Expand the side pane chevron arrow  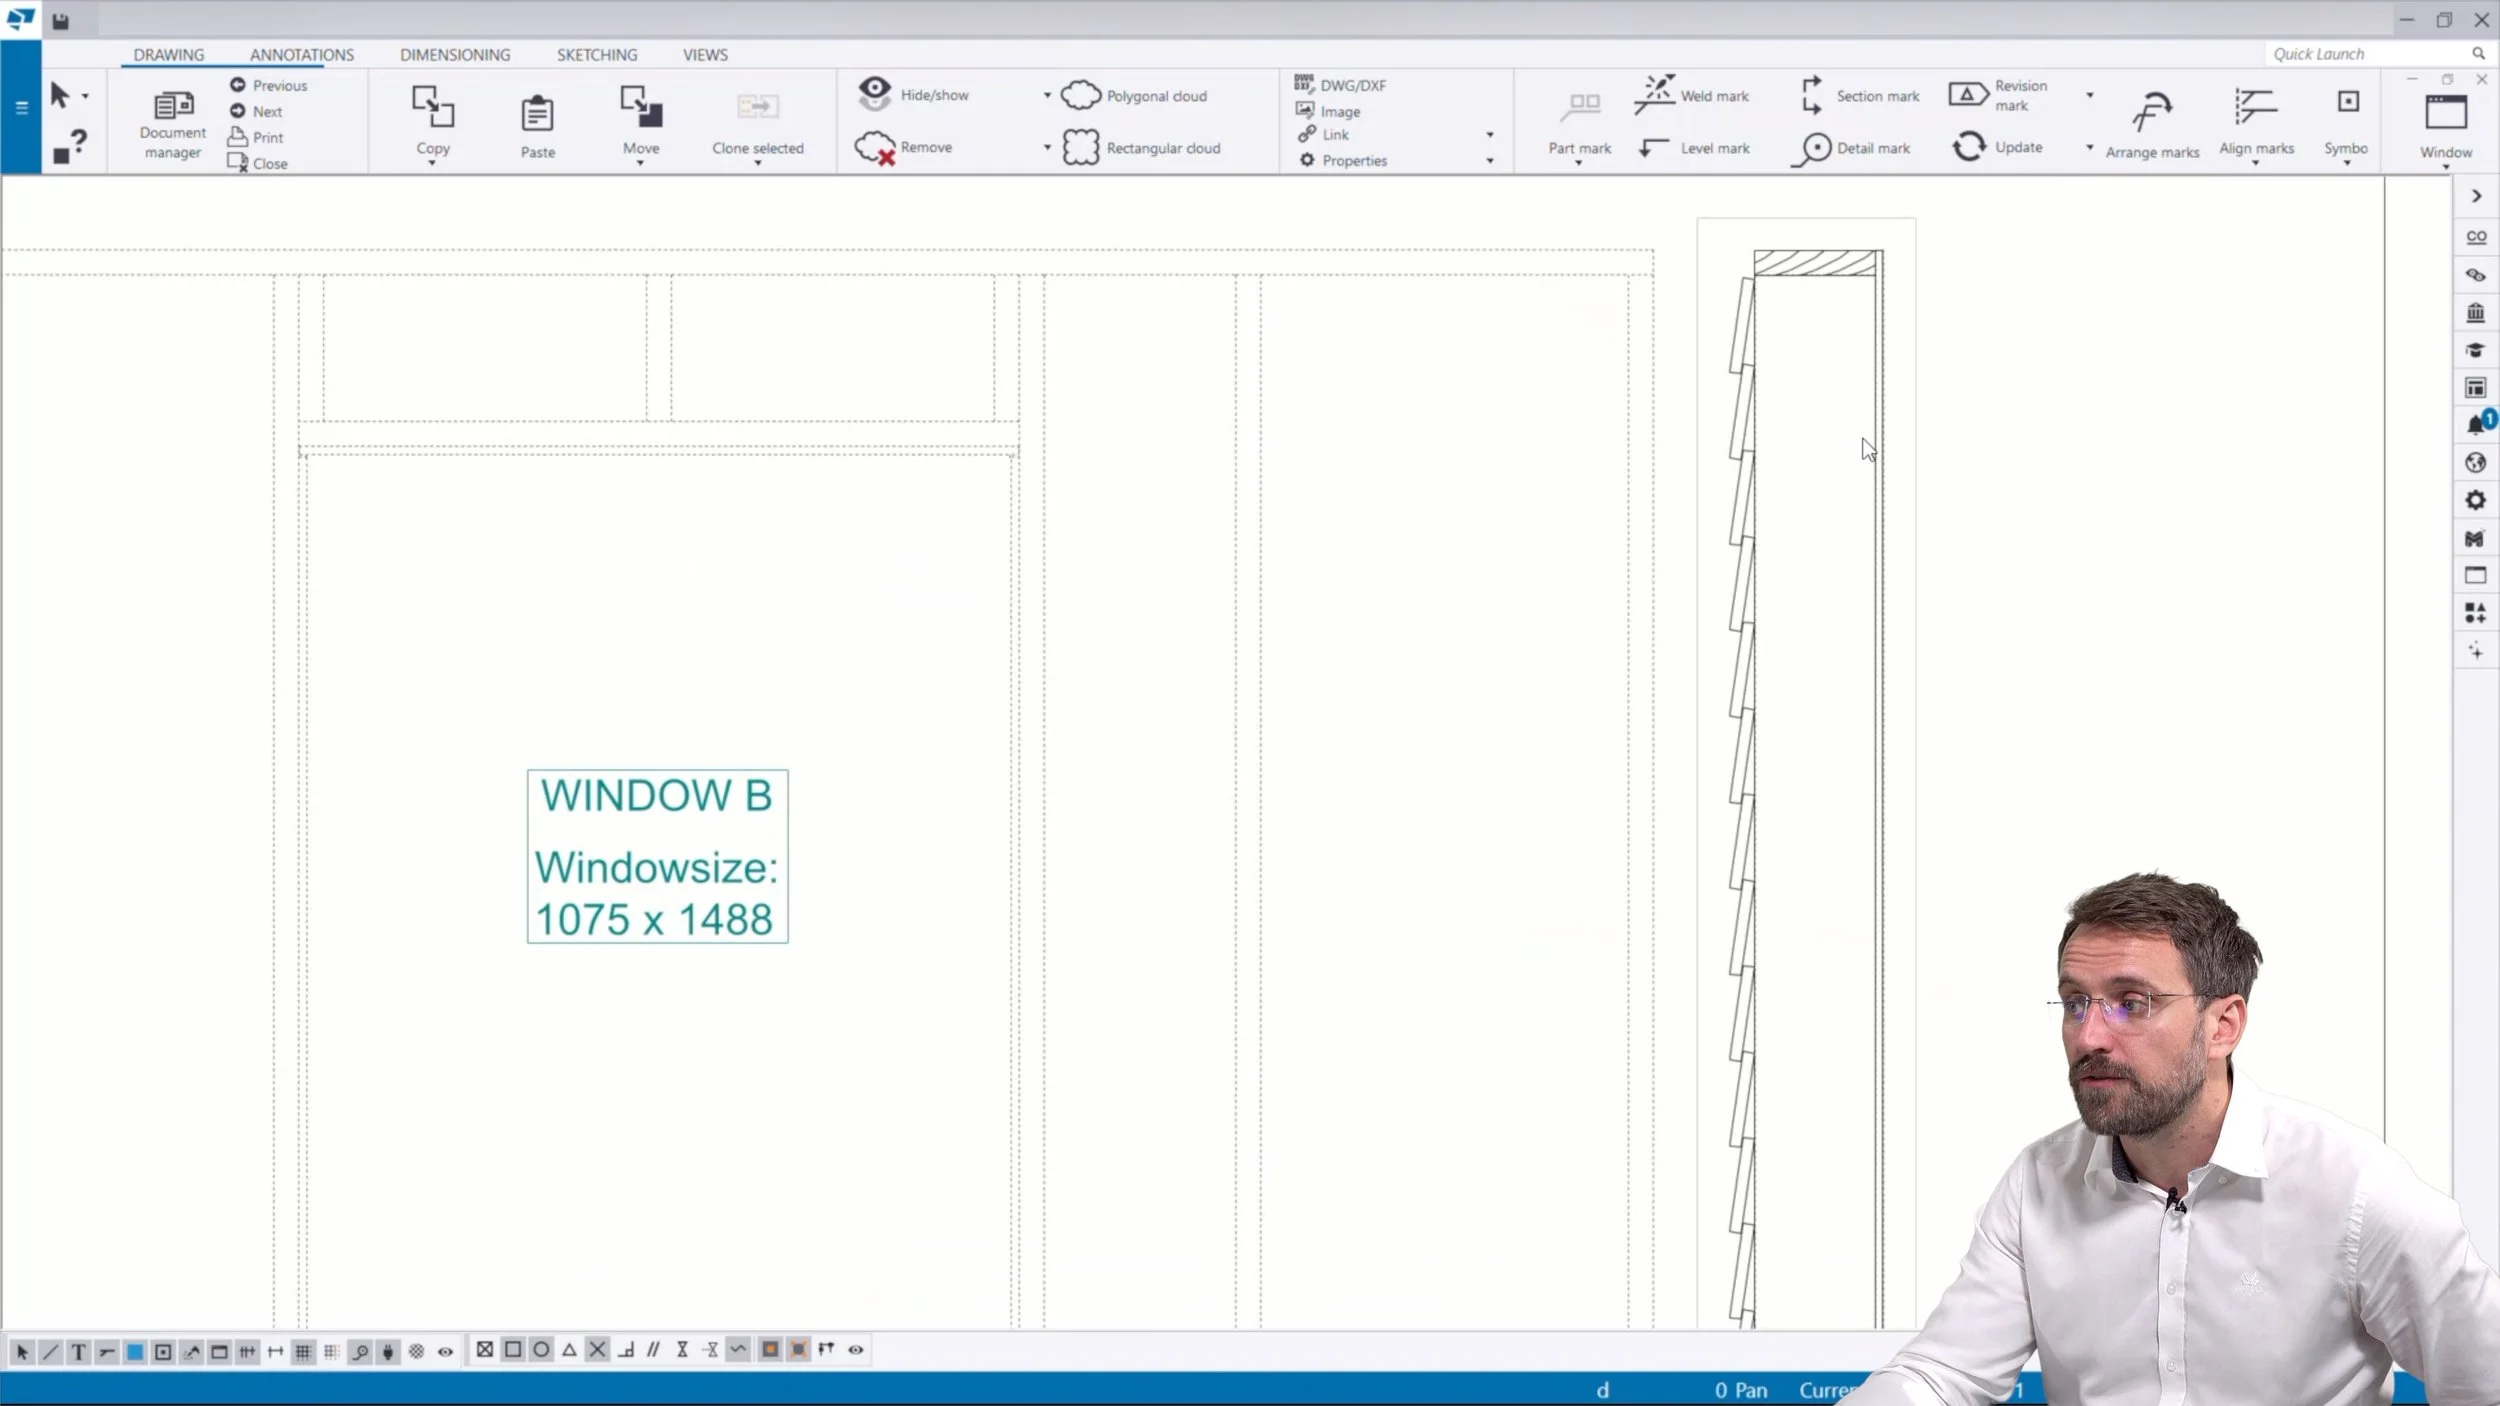[2476, 196]
